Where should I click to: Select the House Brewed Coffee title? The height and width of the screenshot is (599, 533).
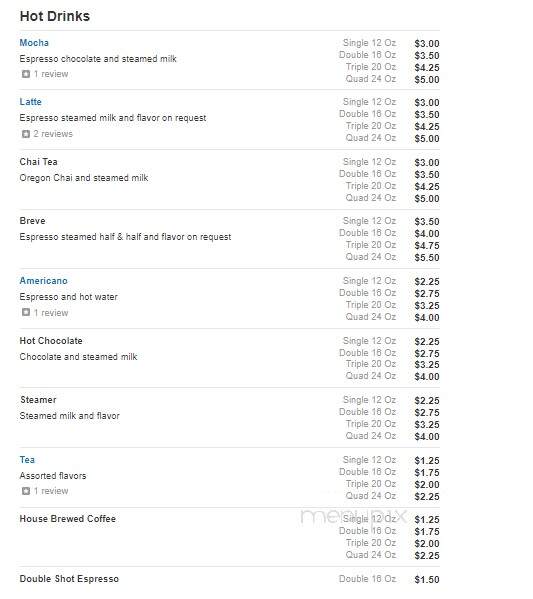pyautogui.click(x=68, y=519)
